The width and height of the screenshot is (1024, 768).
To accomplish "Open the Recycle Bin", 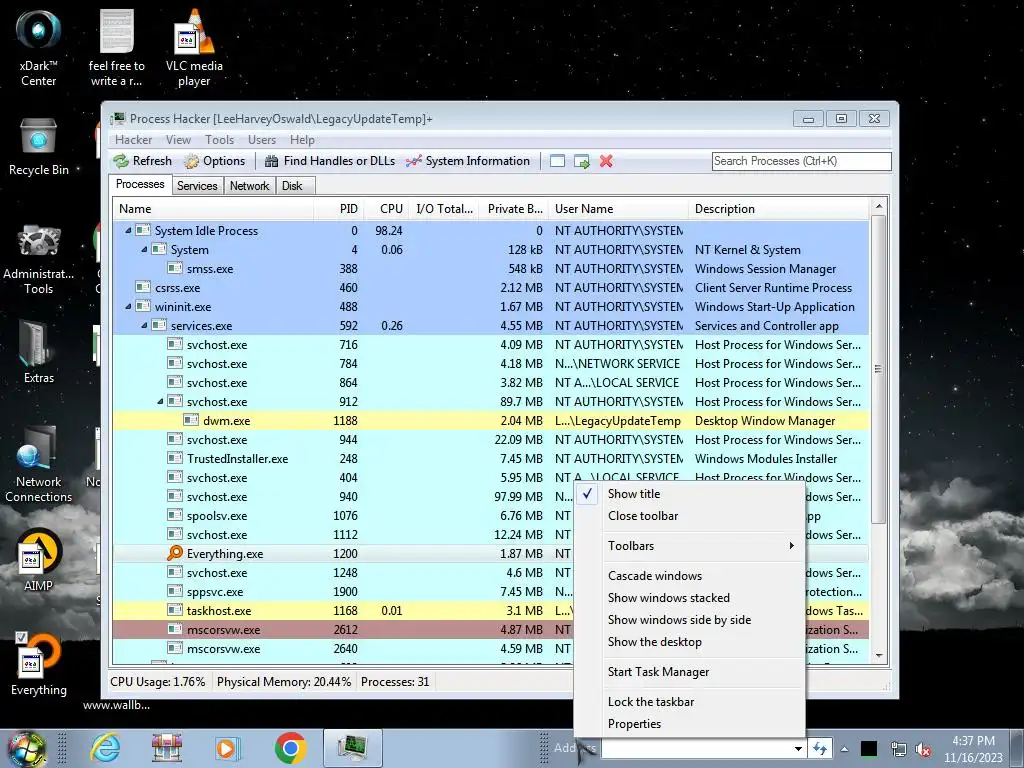I will pos(39,147).
